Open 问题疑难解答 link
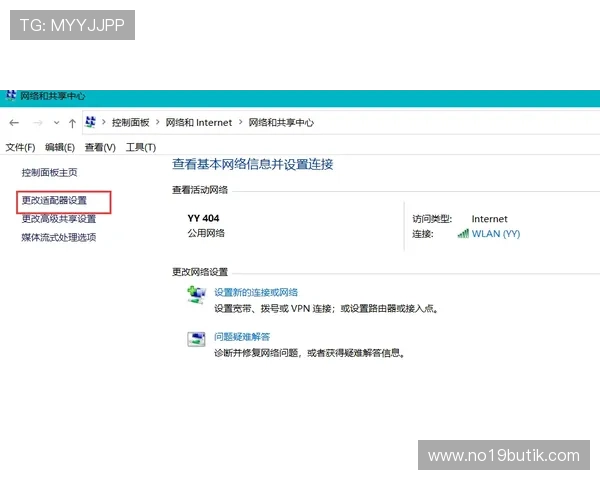 (x=242, y=337)
